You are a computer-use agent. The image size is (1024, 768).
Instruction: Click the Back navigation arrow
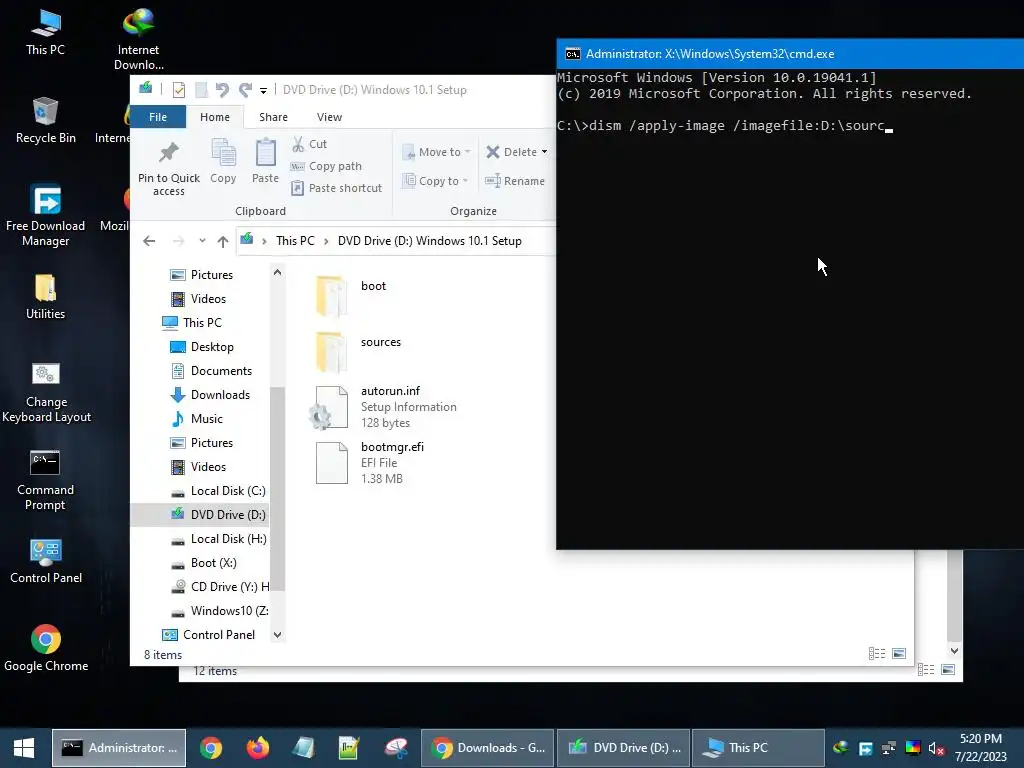(149, 241)
